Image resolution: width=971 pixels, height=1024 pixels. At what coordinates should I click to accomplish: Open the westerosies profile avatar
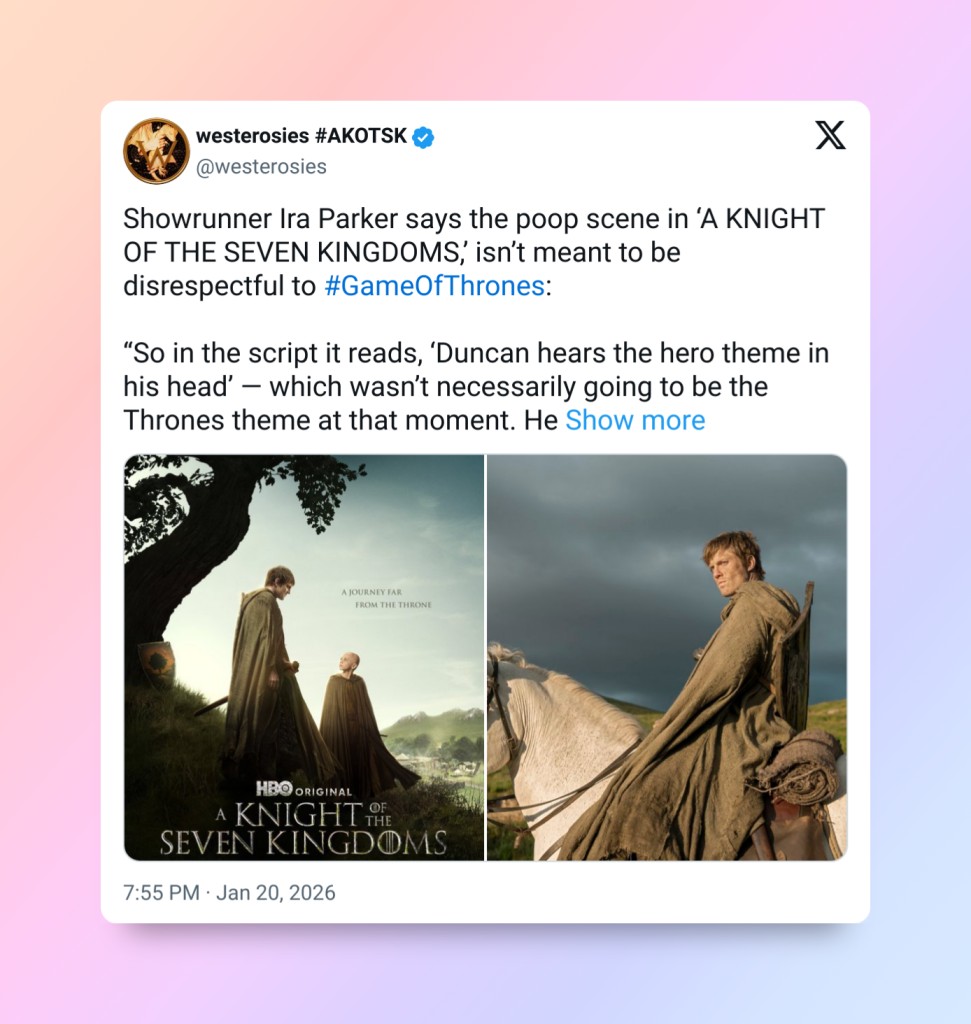tap(156, 151)
